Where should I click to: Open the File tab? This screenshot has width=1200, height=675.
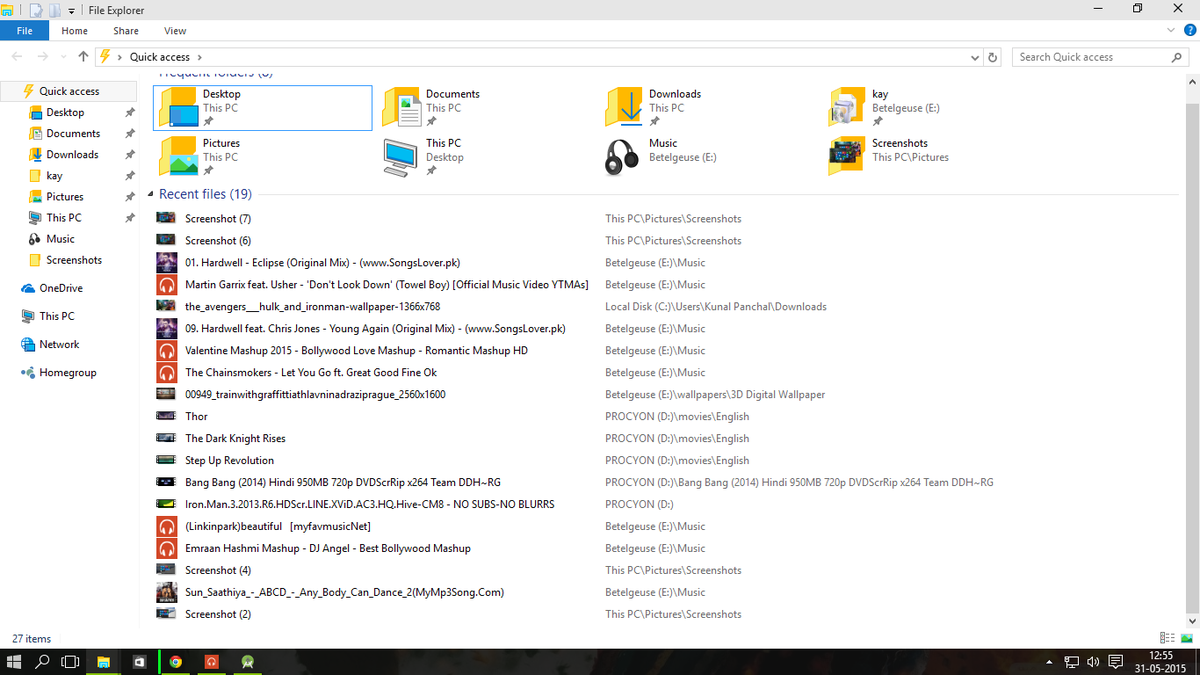pos(24,31)
